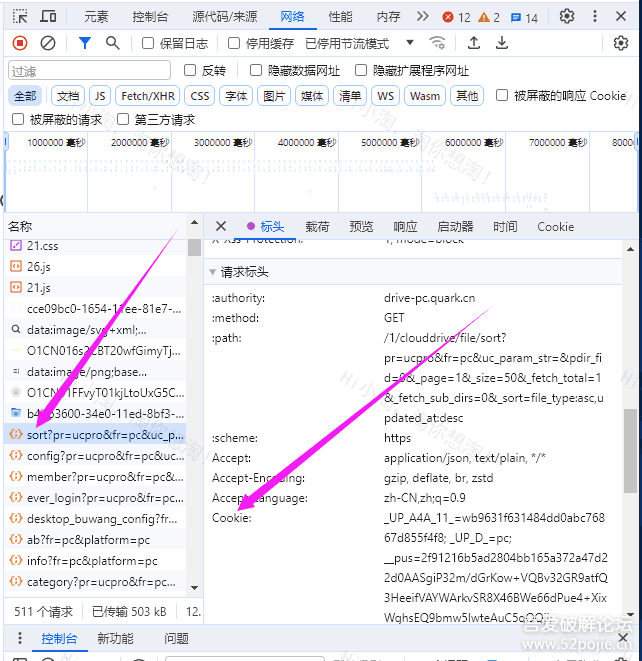Viewport: 642px width, 661px height.
Task: Click the 过滤 filter input field
Action: 89,70
